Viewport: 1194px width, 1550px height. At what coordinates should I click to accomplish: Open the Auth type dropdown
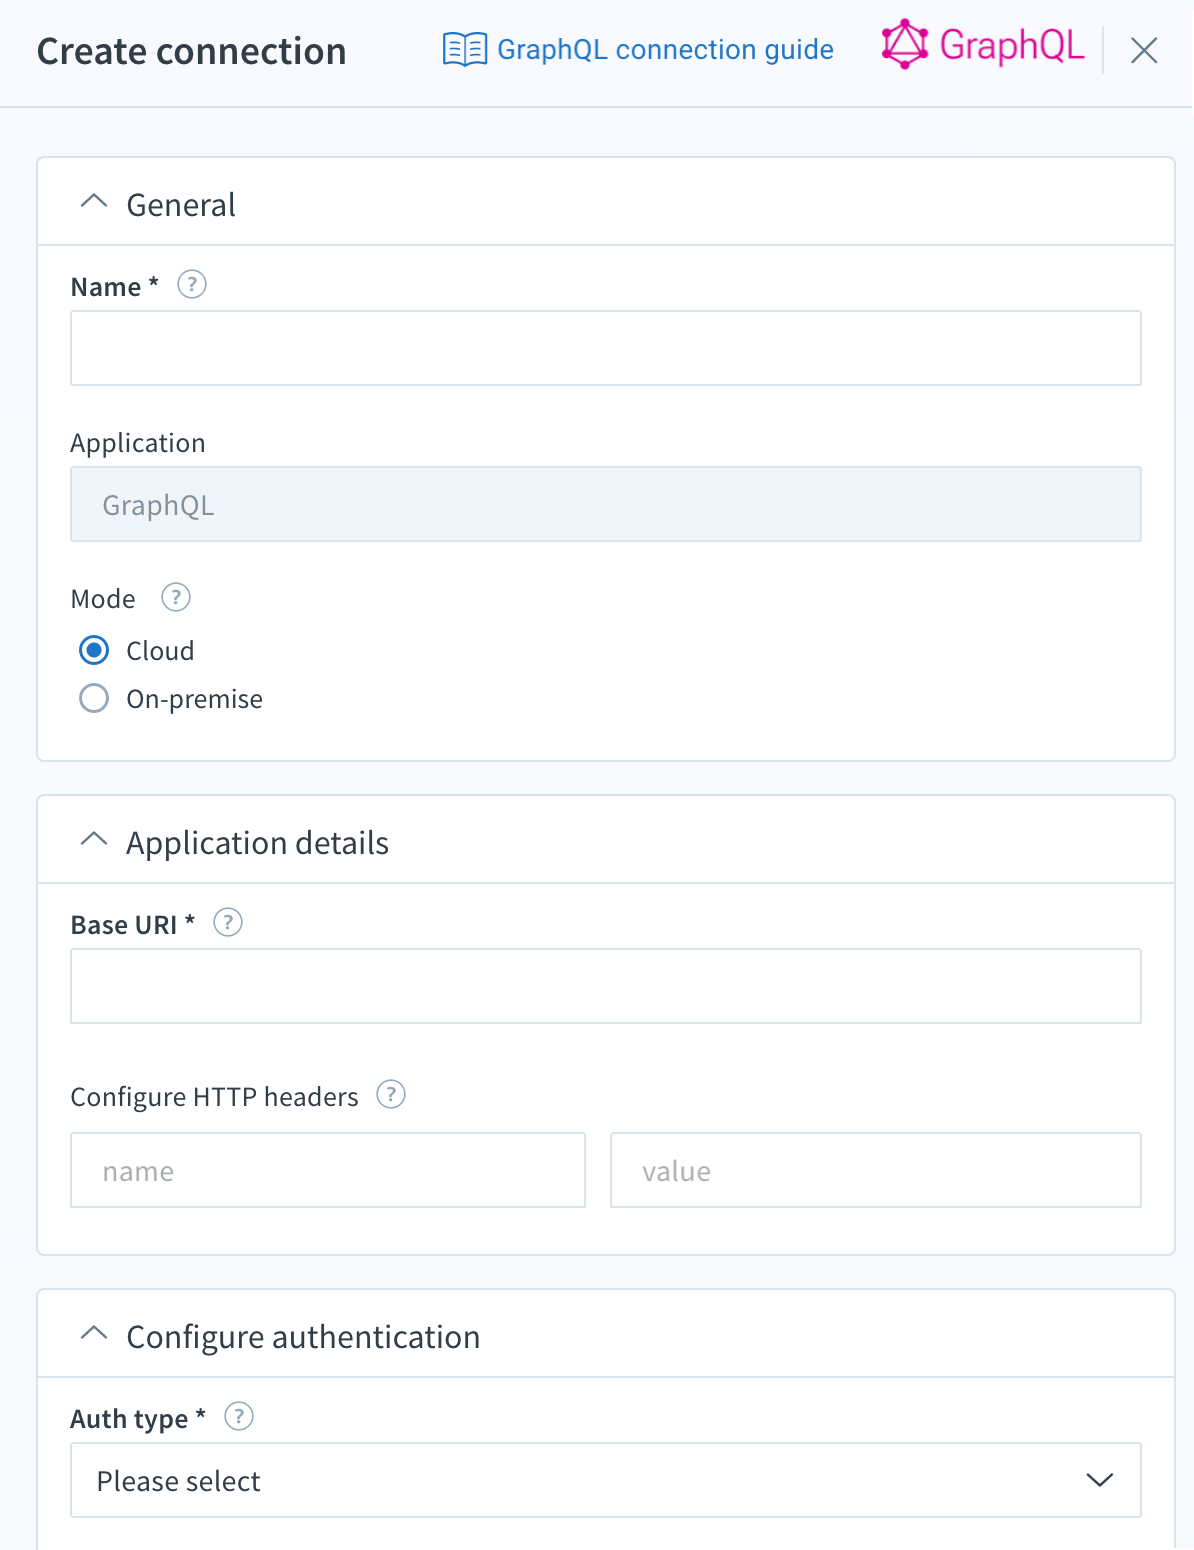606,1480
